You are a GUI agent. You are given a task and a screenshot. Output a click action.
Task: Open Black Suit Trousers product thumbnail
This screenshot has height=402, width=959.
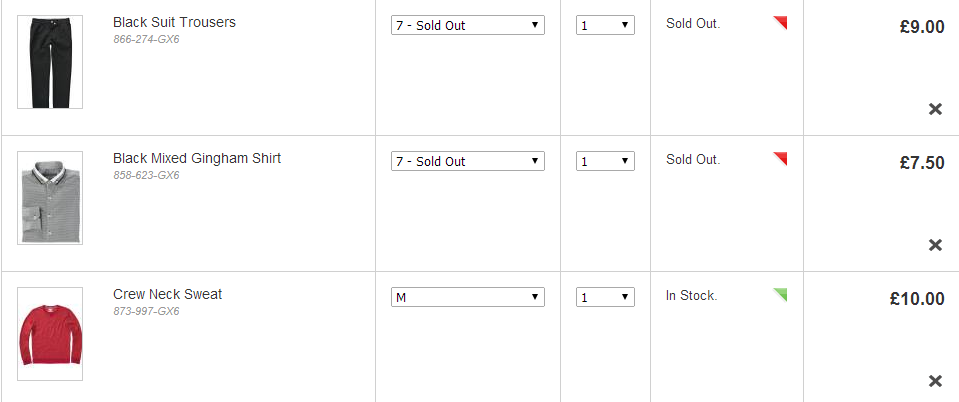point(49,61)
